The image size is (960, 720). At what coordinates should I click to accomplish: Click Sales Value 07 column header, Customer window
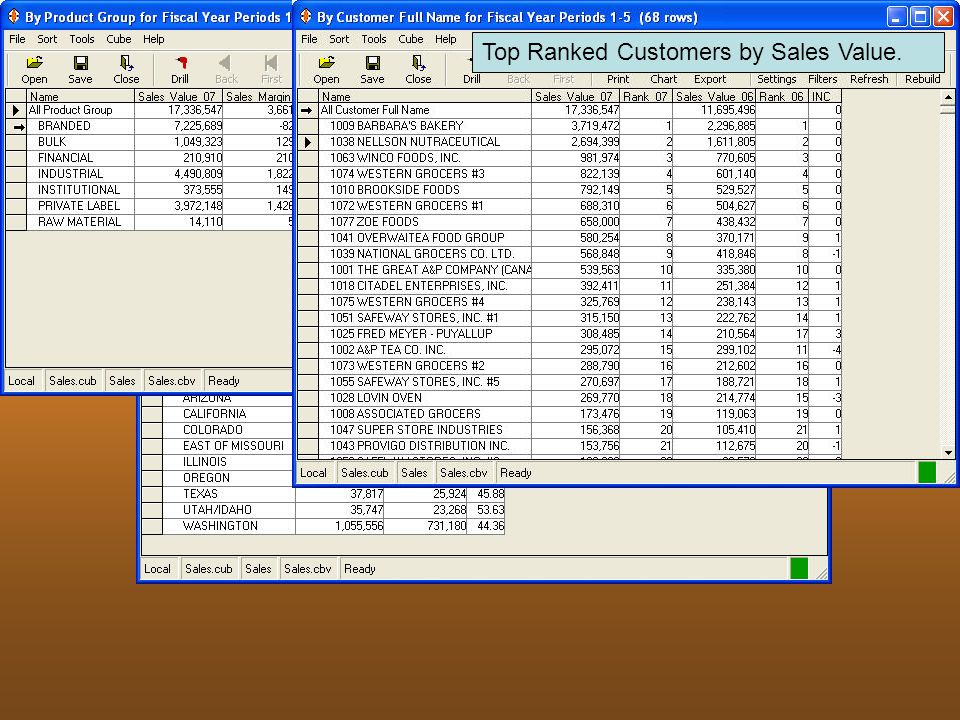[x=576, y=96]
